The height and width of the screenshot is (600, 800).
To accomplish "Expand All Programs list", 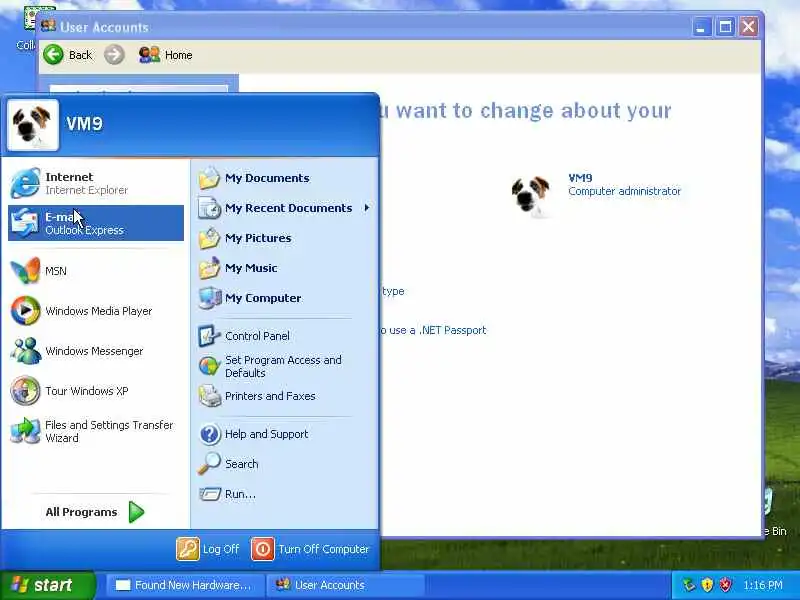I will 95,512.
